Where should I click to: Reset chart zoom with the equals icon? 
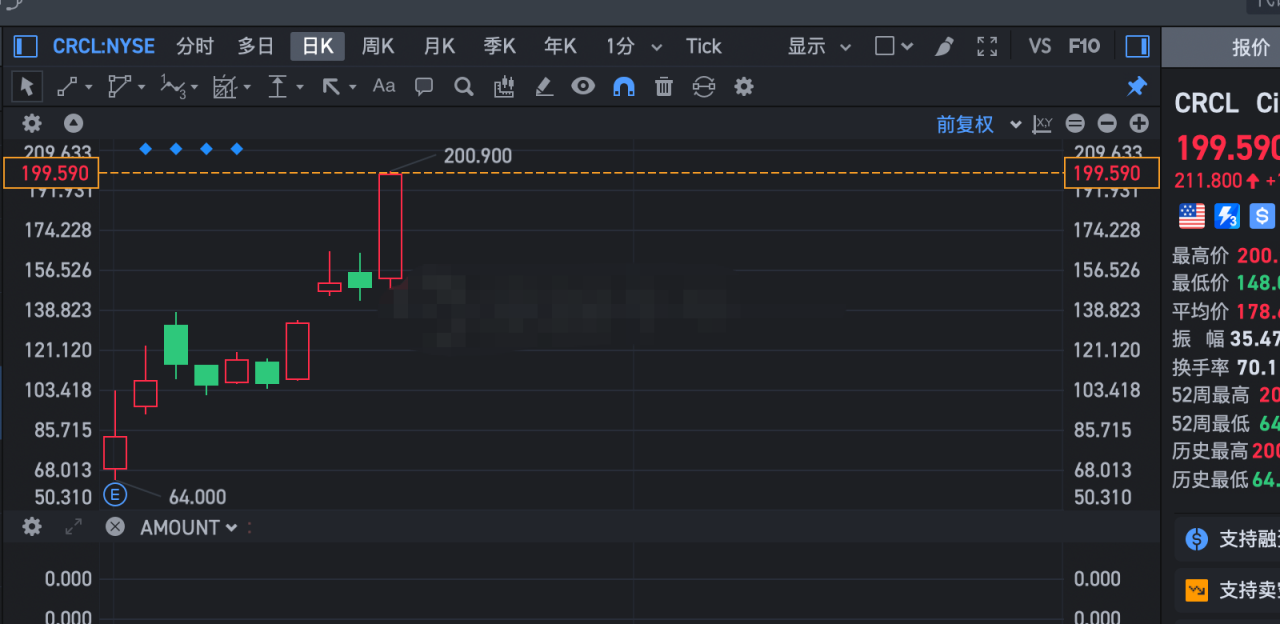click(x=1075, y=124)
